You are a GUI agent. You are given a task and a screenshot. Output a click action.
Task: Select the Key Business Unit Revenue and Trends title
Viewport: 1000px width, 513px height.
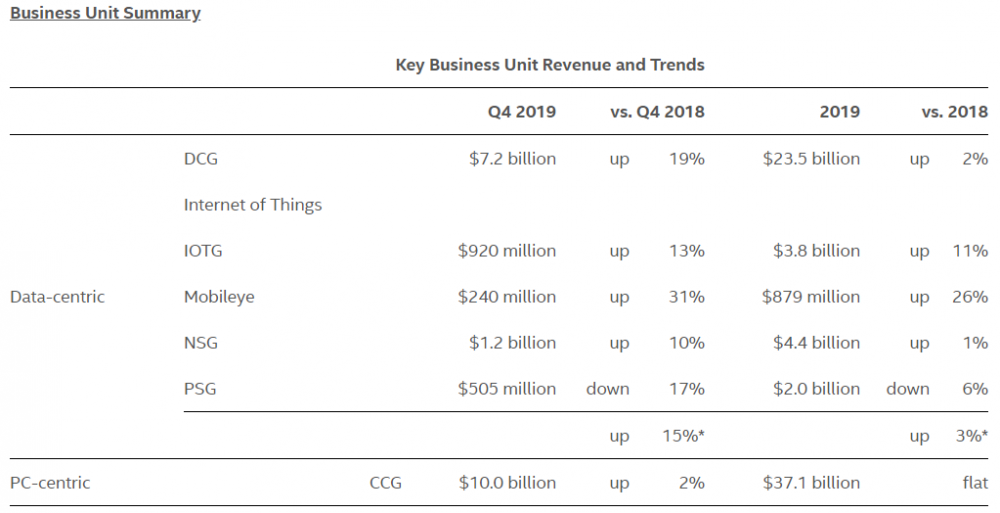[x=550, y=65]
